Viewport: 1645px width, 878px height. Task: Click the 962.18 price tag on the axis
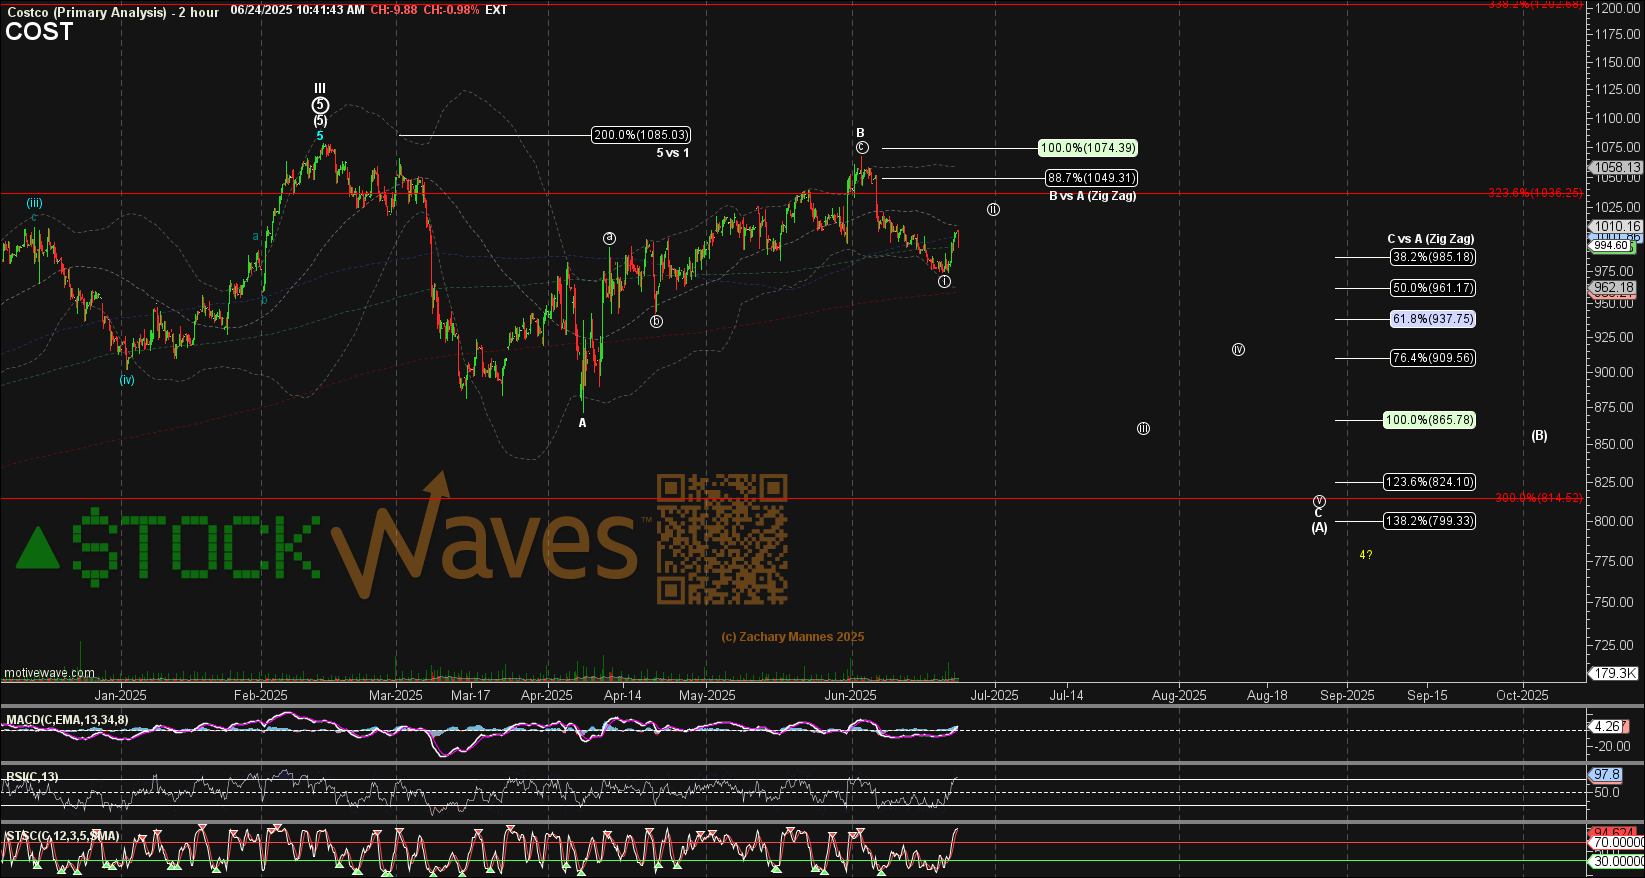point(1613,288)
